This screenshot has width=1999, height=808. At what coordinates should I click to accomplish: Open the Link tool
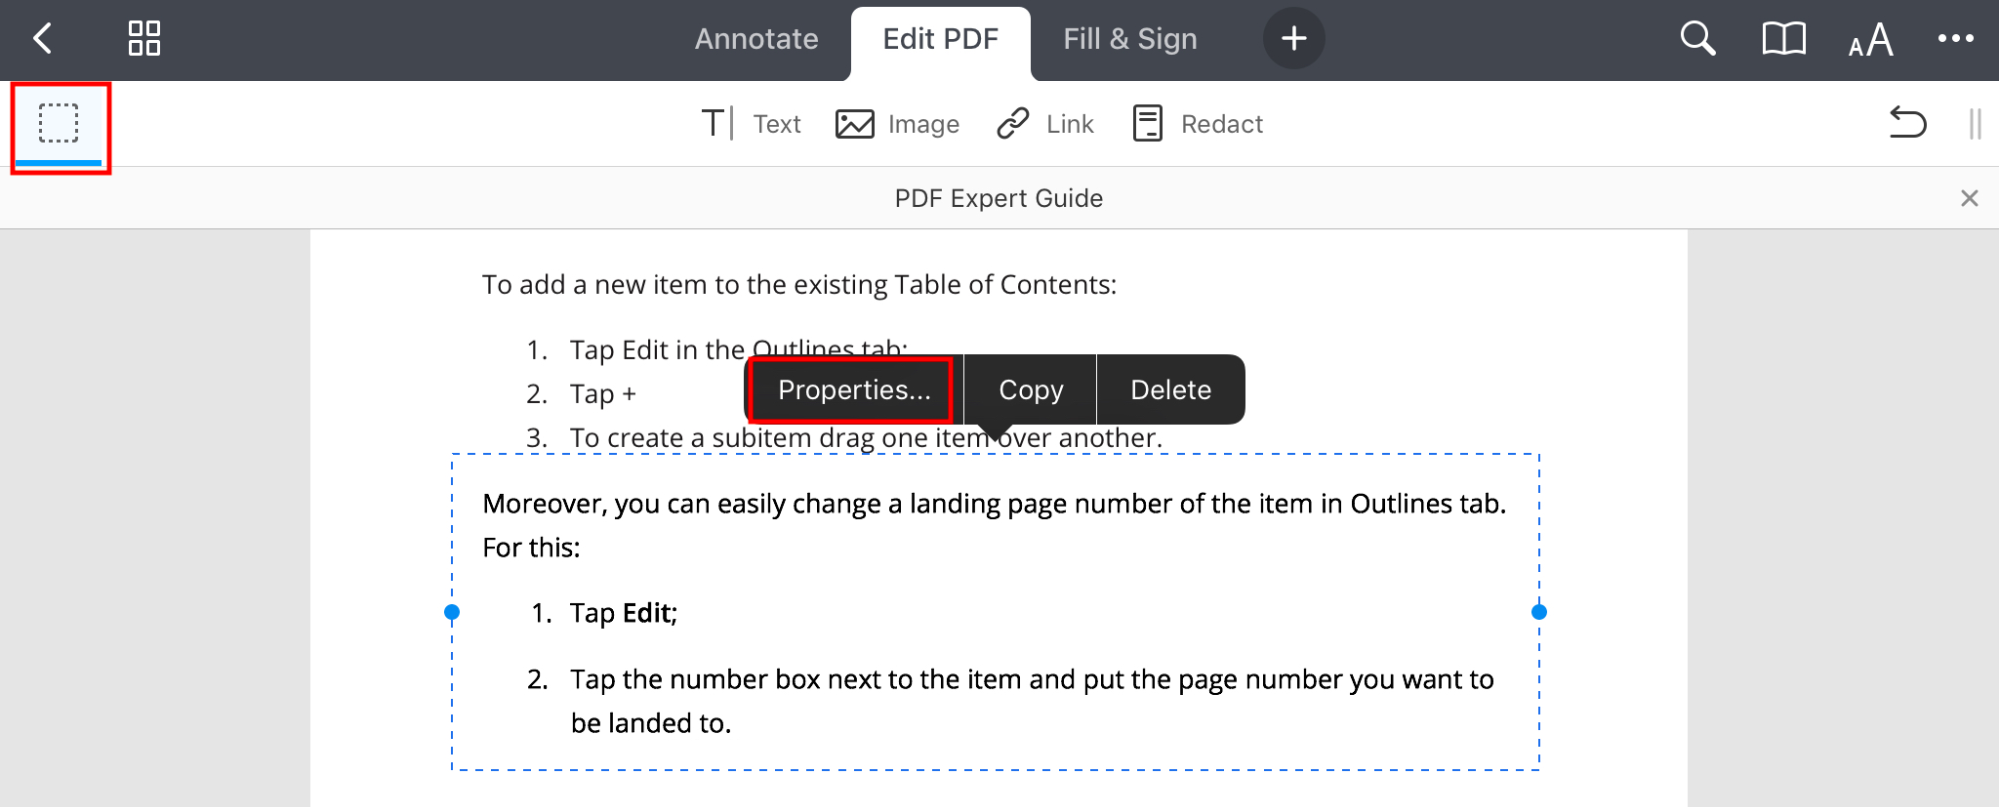(x=1043, y=123)
